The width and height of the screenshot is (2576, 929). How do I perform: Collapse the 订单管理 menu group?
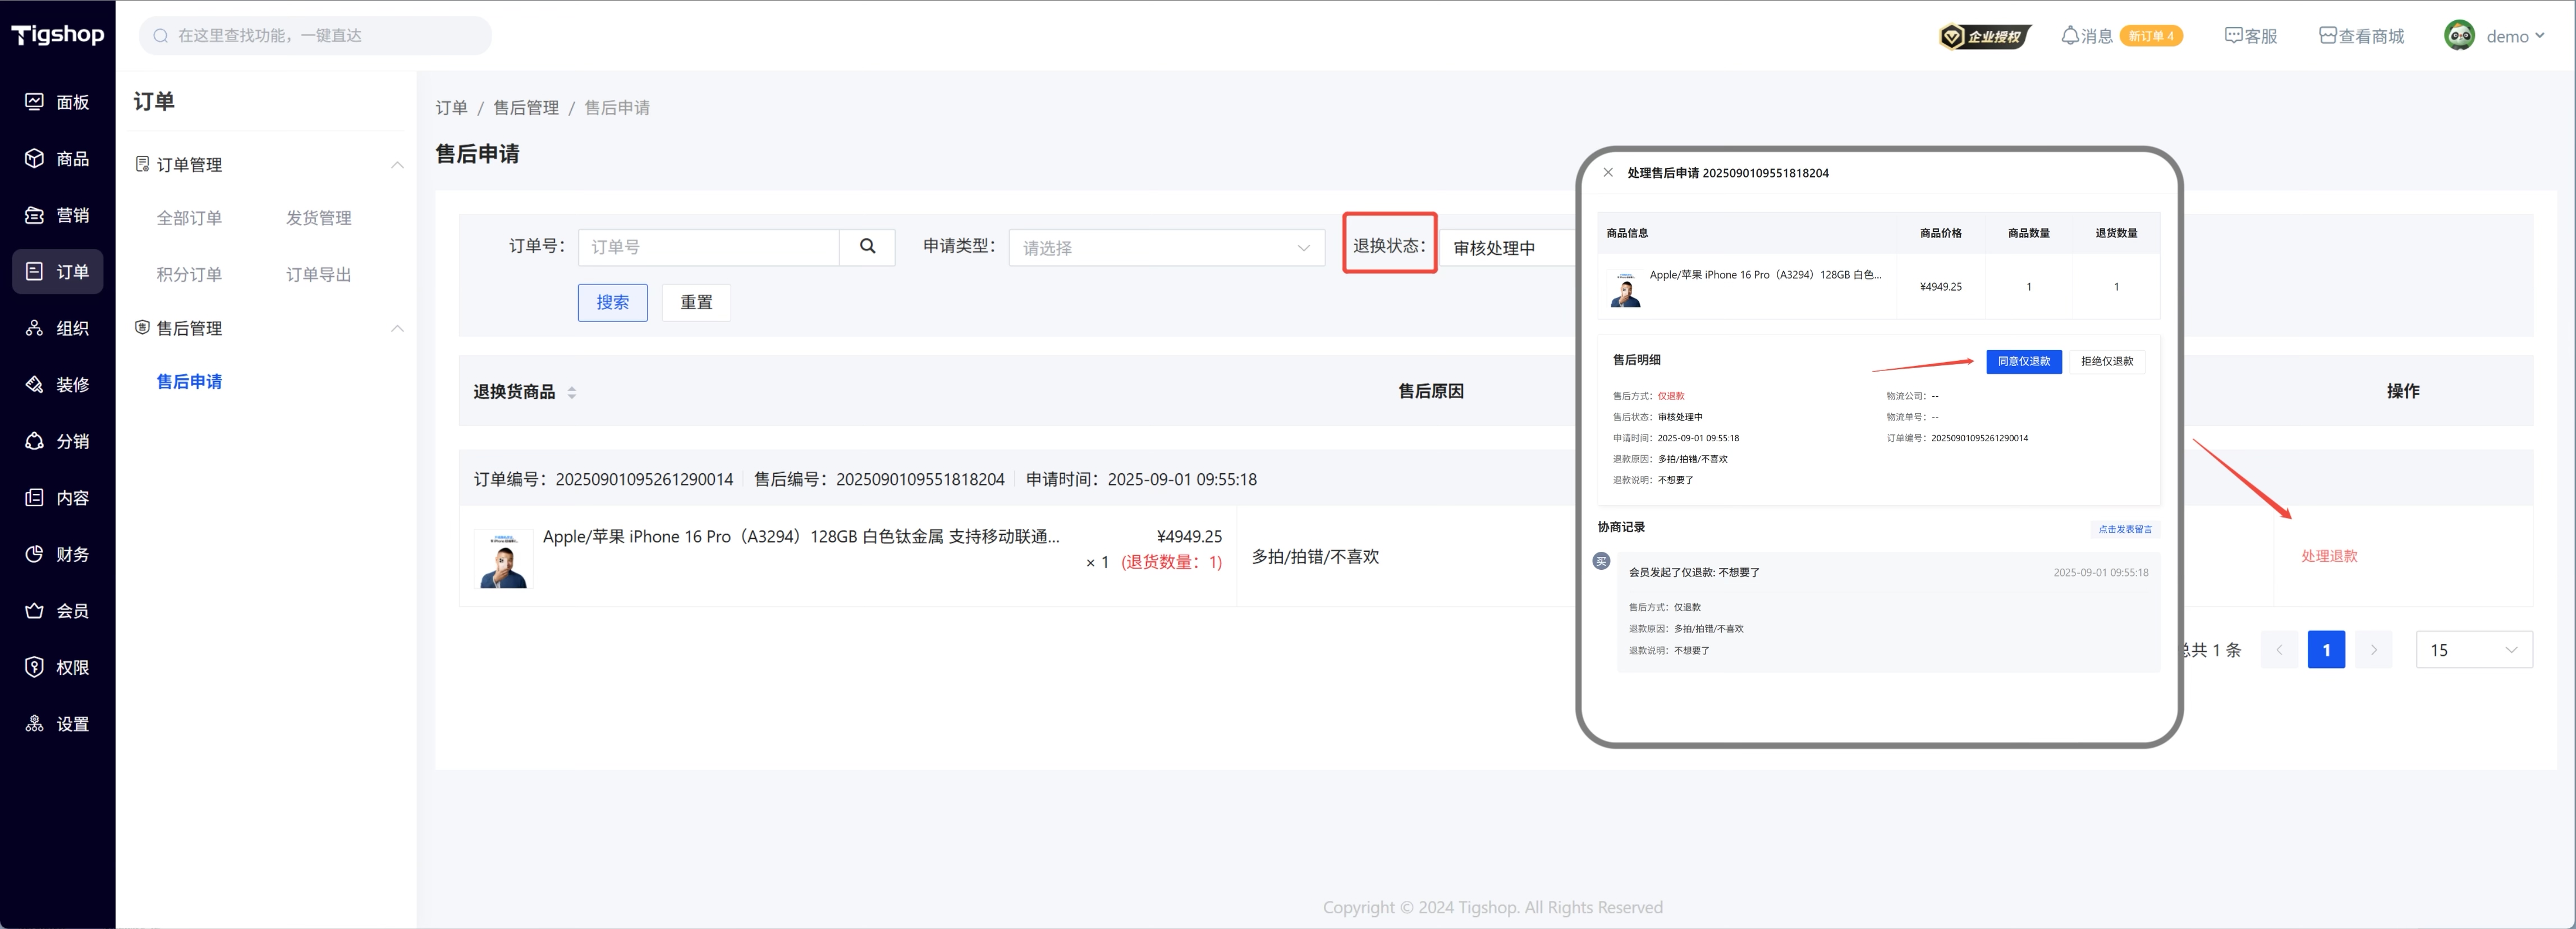pyautogui.click(x=397, y=165)
